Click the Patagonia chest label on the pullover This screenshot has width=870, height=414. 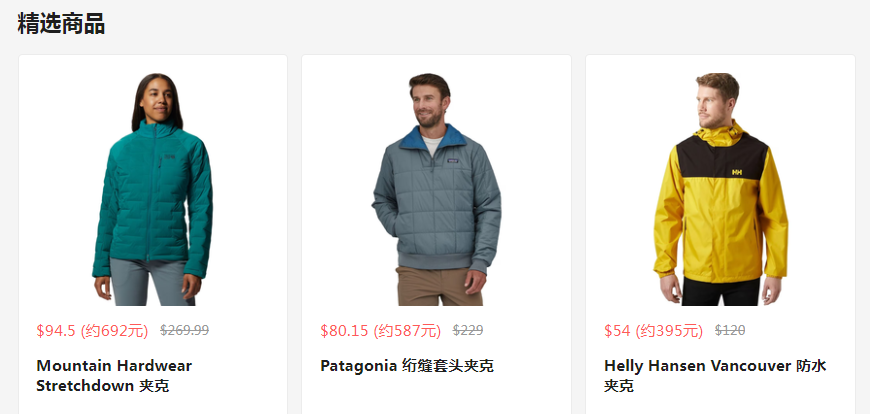pos(454,161)
